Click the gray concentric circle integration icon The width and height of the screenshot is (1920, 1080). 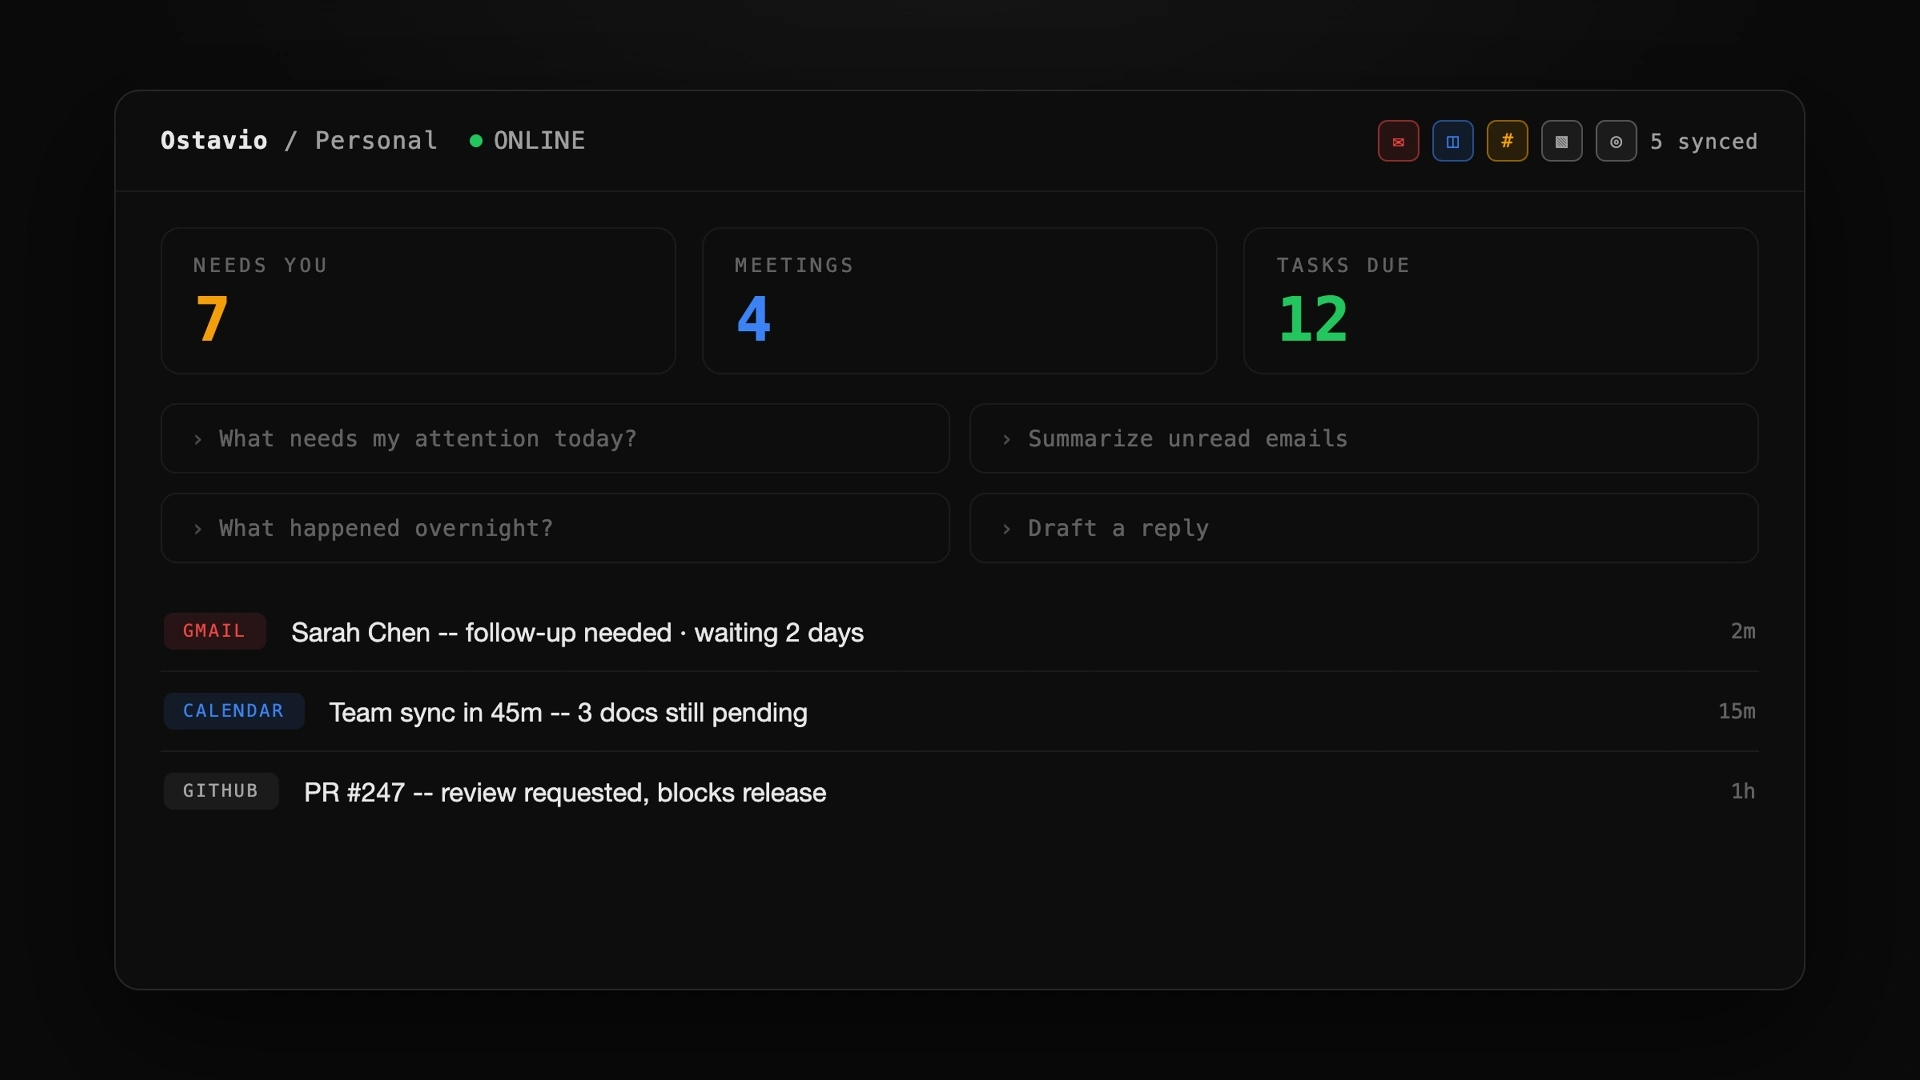click(x=1616, y=141)
